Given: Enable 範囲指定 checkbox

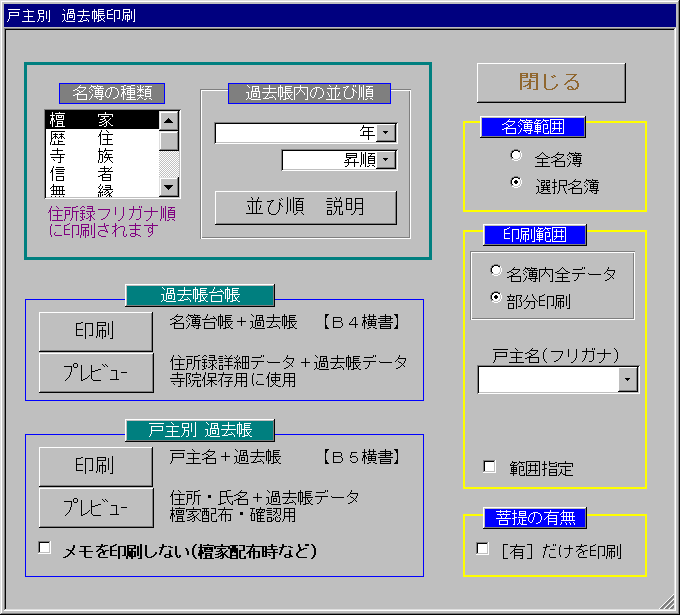Looking at the screenshot, I should coord(490,466).
